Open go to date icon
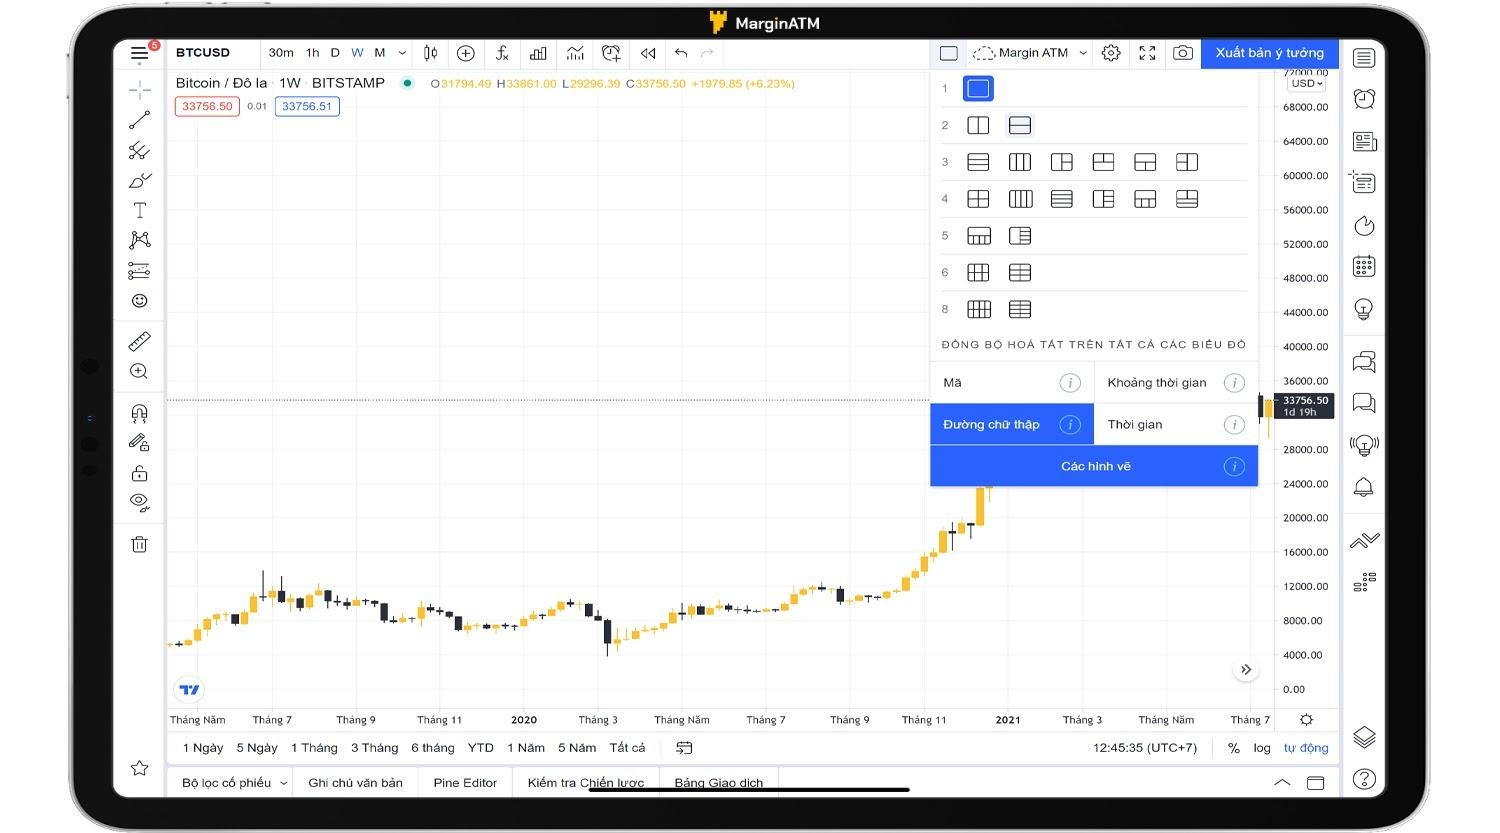Viewport: 1500px width, 833px height. click(x=684, y=748)
